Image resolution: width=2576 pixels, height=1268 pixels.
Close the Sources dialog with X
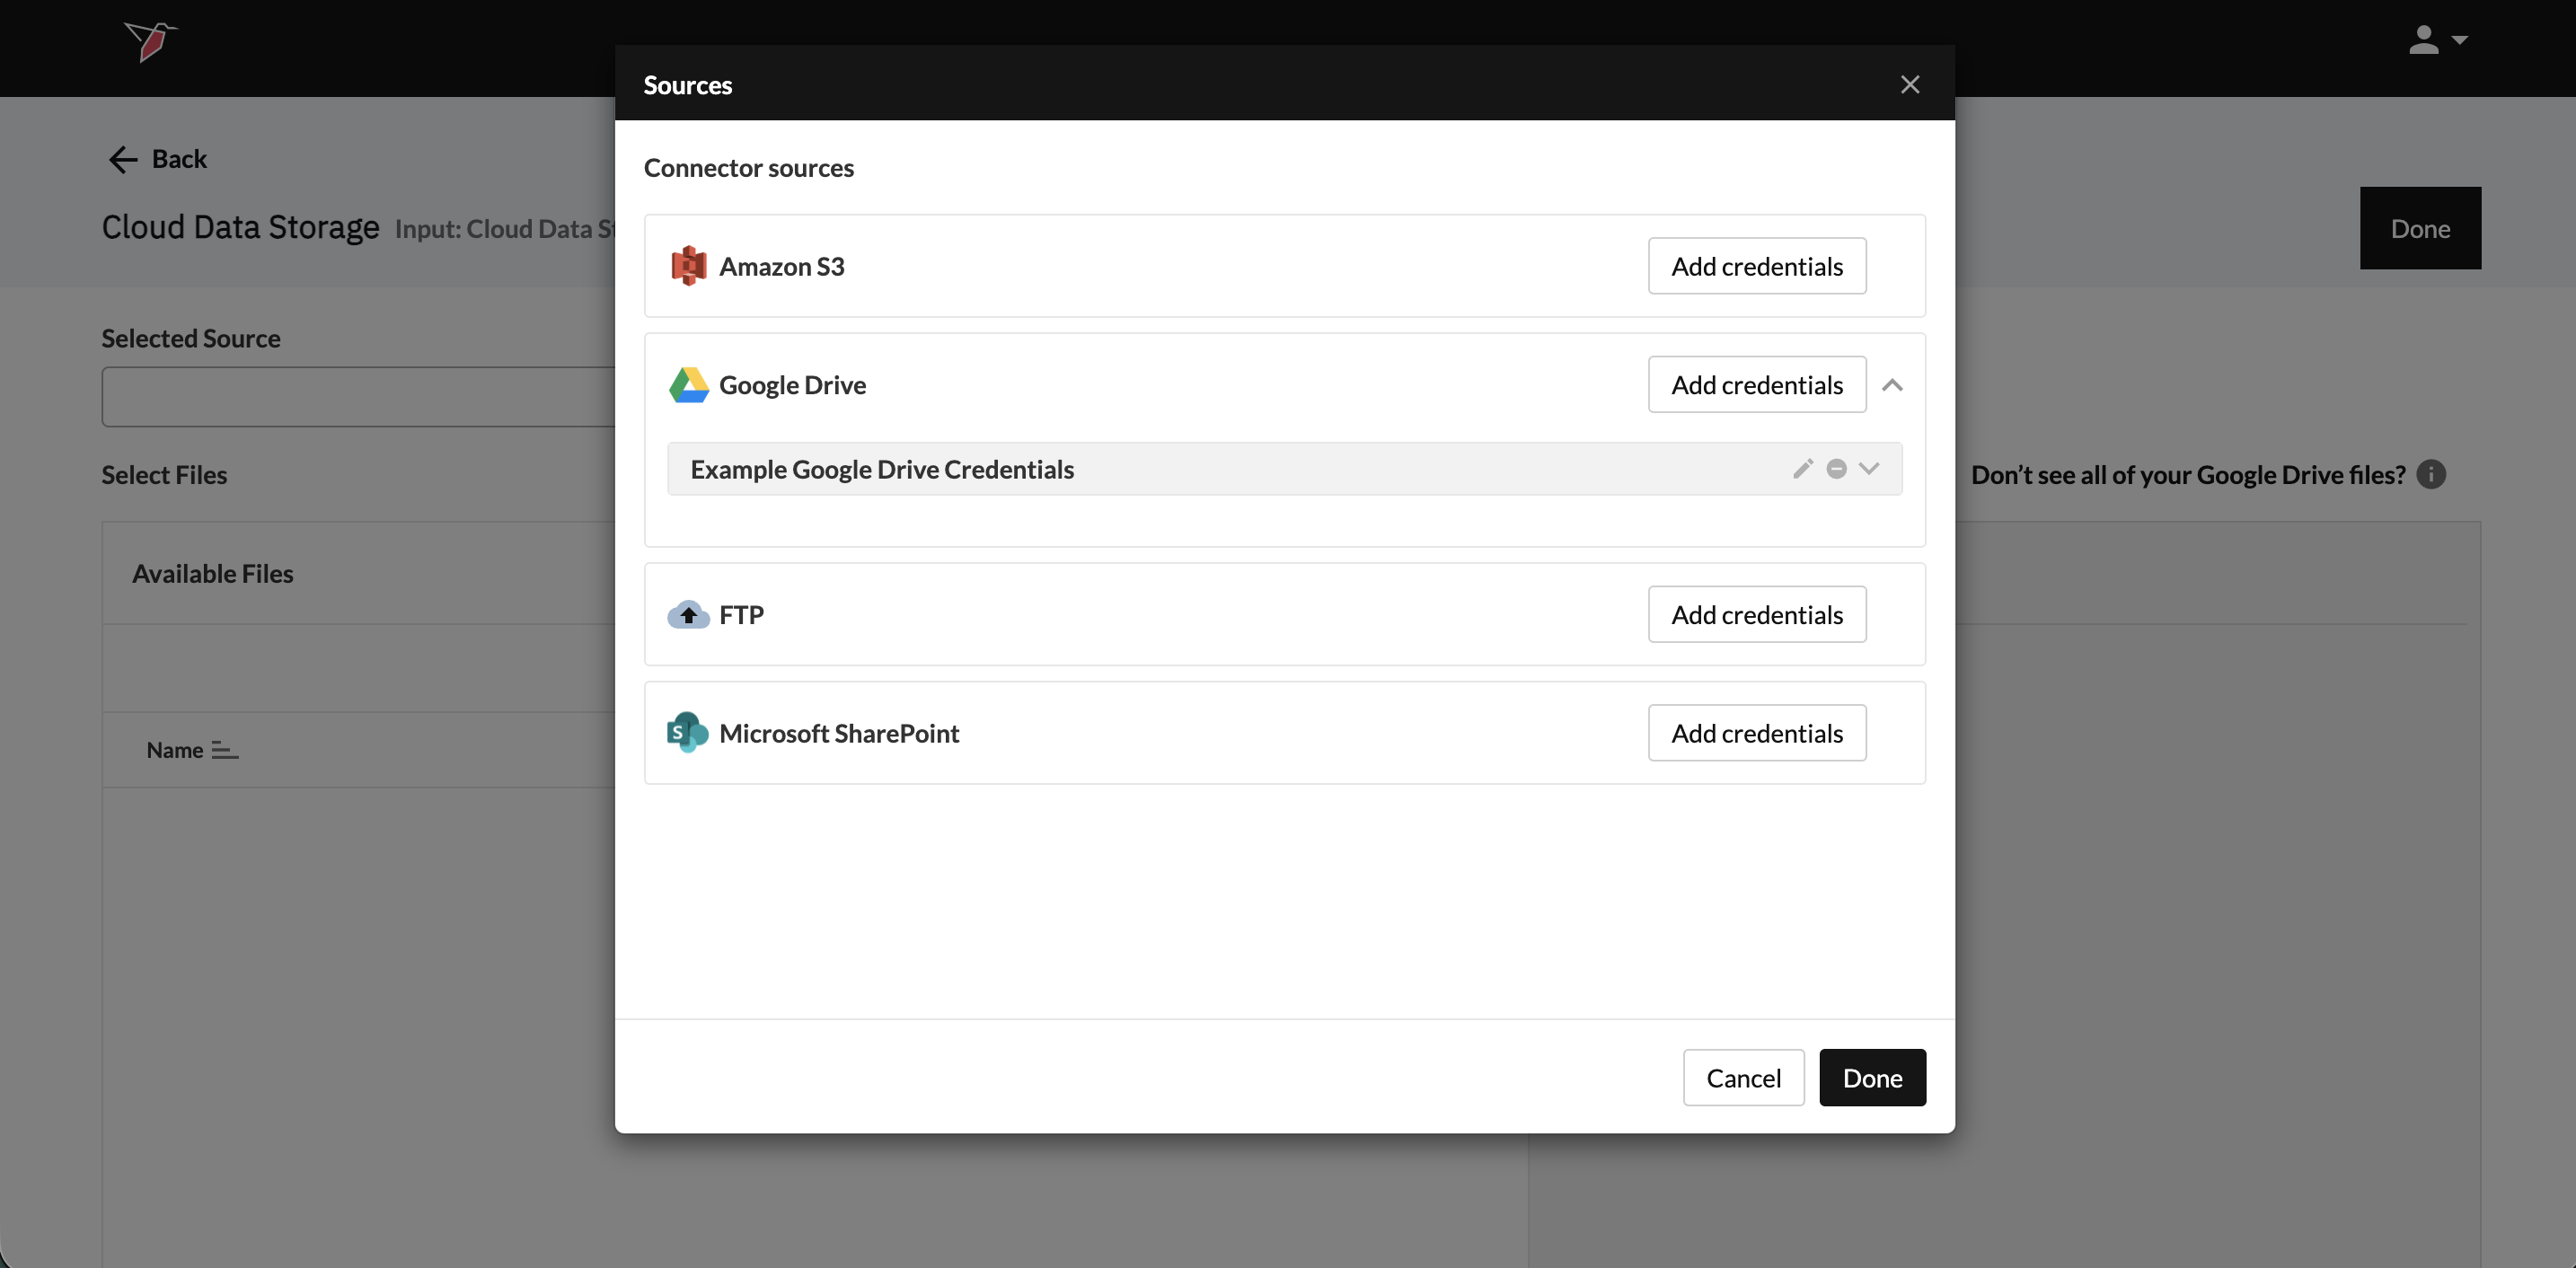1909,84
